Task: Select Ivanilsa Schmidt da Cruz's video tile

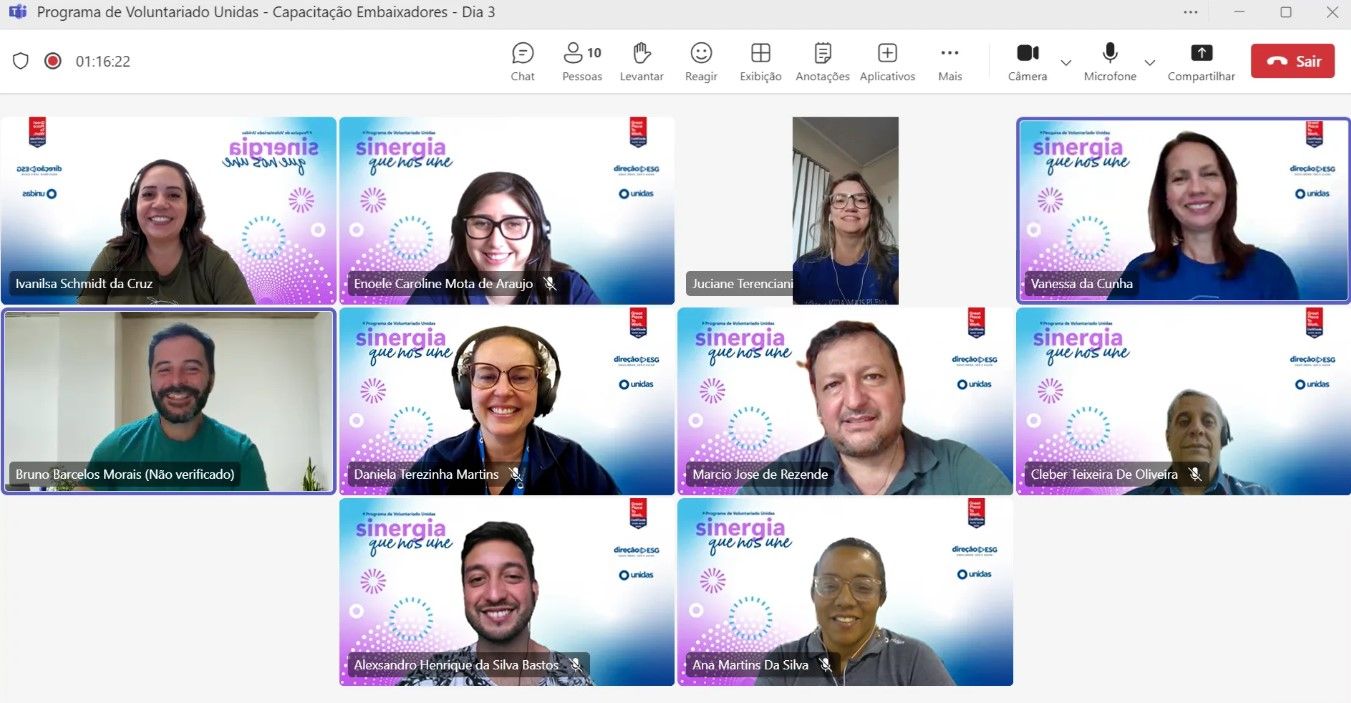Action: 168,211
